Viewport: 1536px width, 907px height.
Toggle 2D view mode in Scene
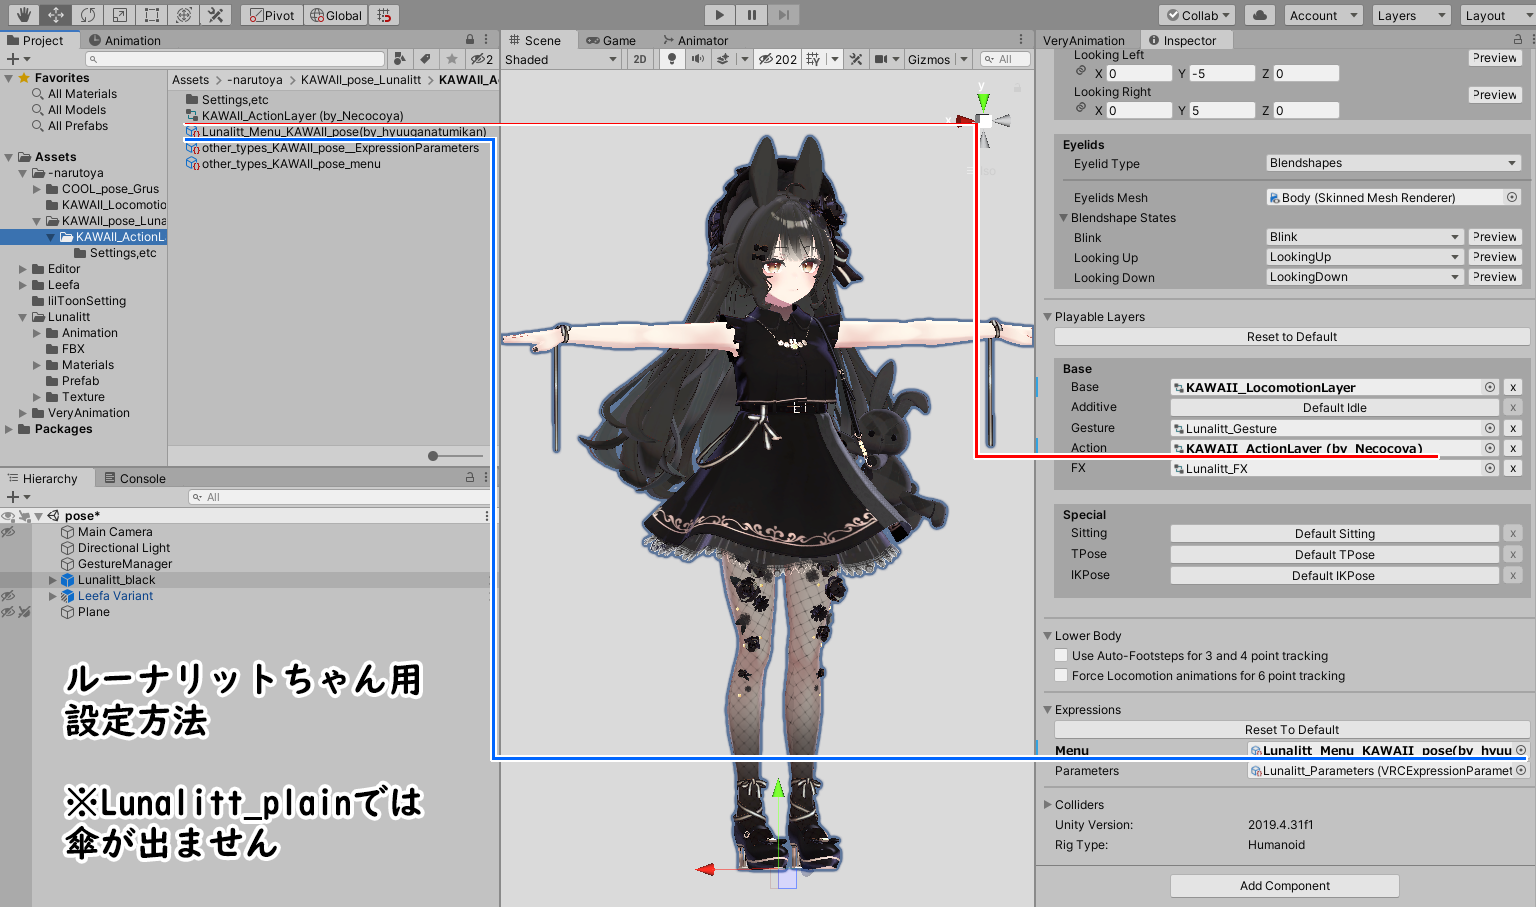[640, 58]
